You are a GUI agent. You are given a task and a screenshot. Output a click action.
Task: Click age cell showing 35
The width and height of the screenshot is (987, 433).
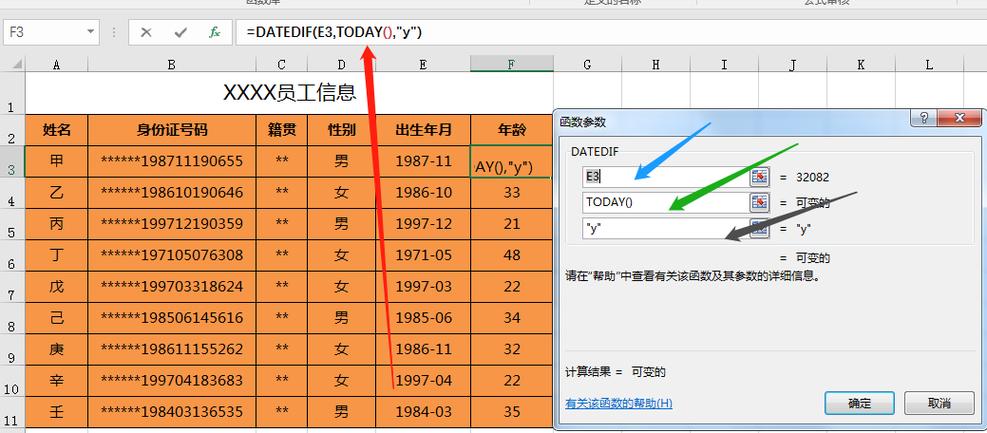click(512, 413)
